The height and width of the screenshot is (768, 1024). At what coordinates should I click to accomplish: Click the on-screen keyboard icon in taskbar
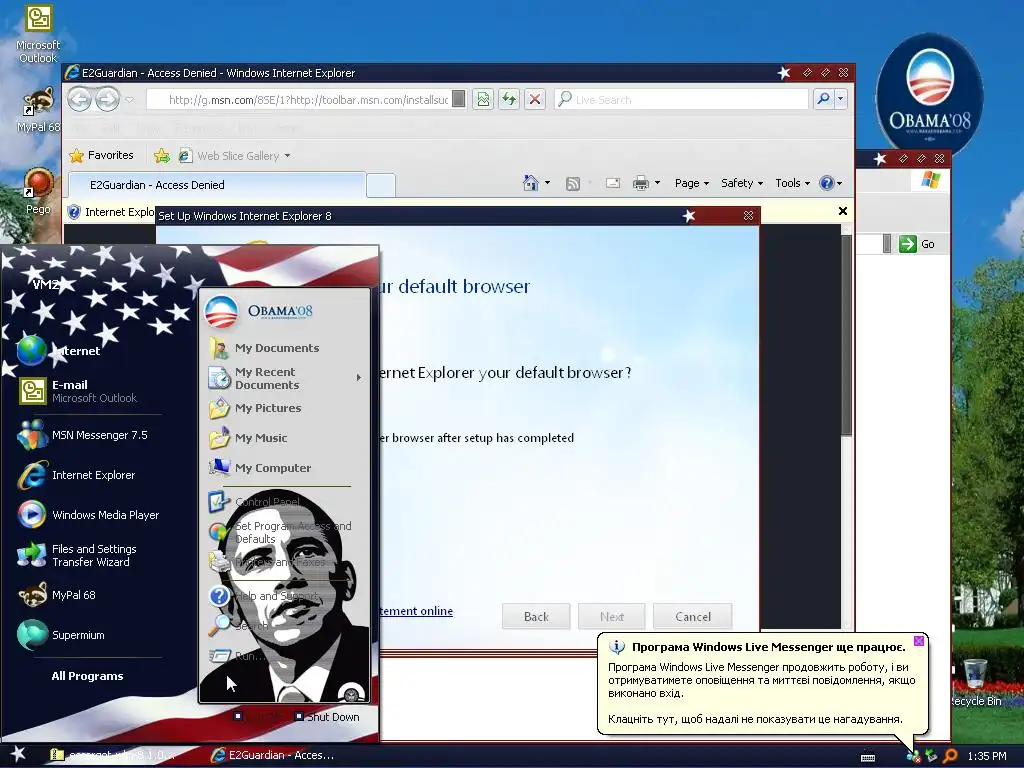868,756
